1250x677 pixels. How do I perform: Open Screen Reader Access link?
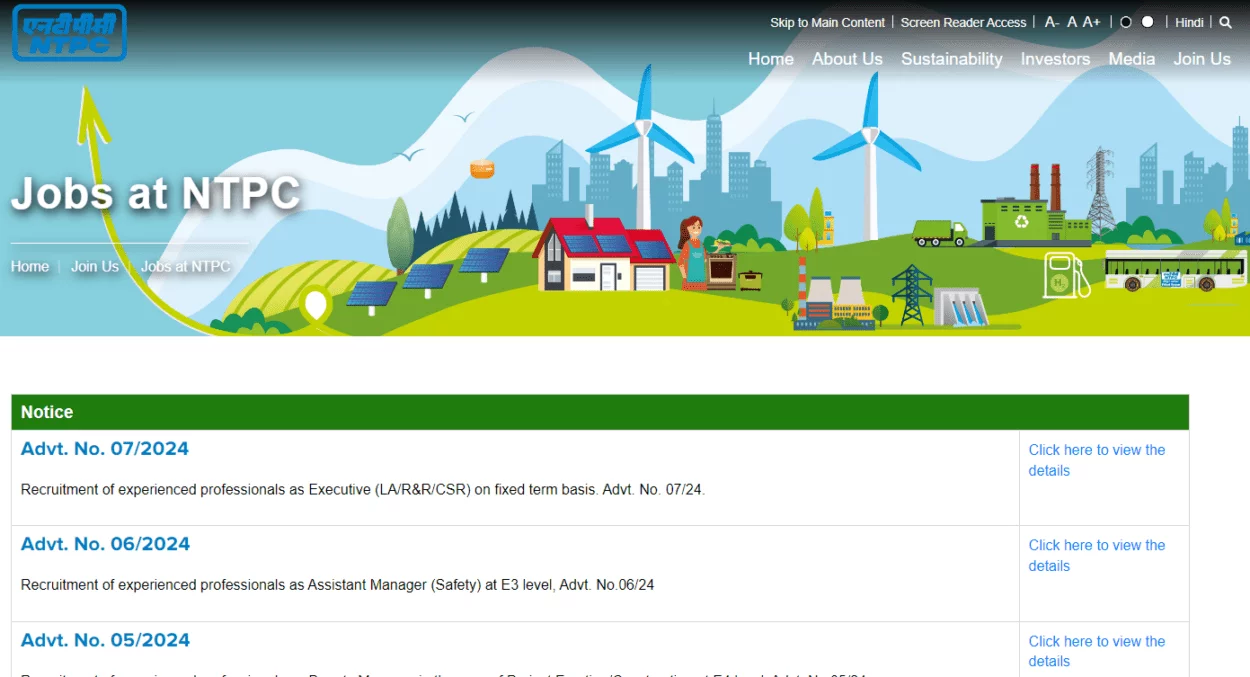coord(963,22)
